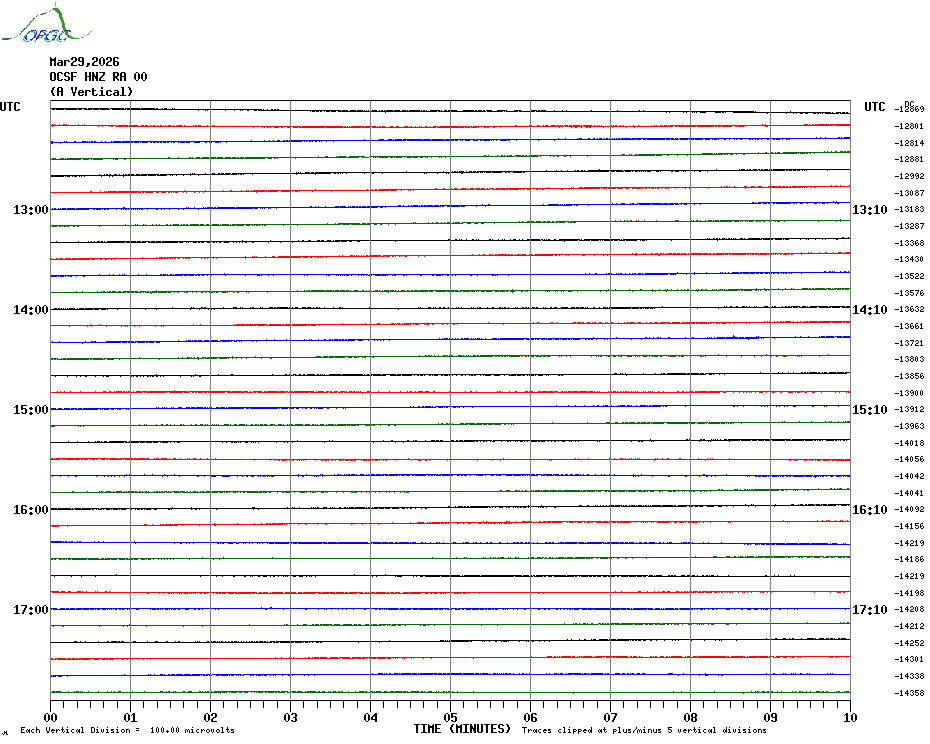This screenshot has width=930, height=744.
Task: Click the OCSF HNZ RA 00 station label
Action: (x=98, y=77)
